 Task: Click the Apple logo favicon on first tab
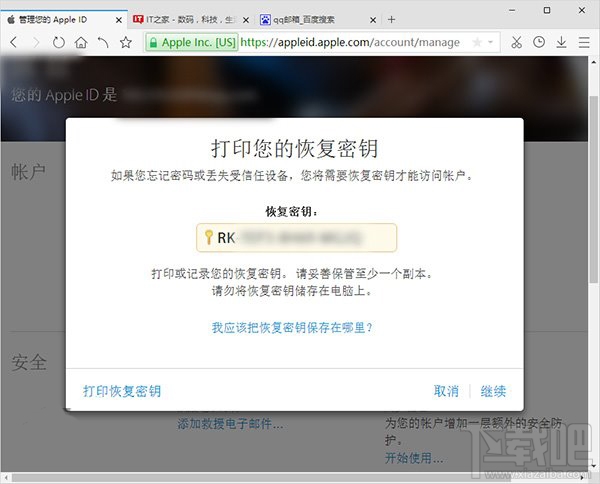coord(11,20)
